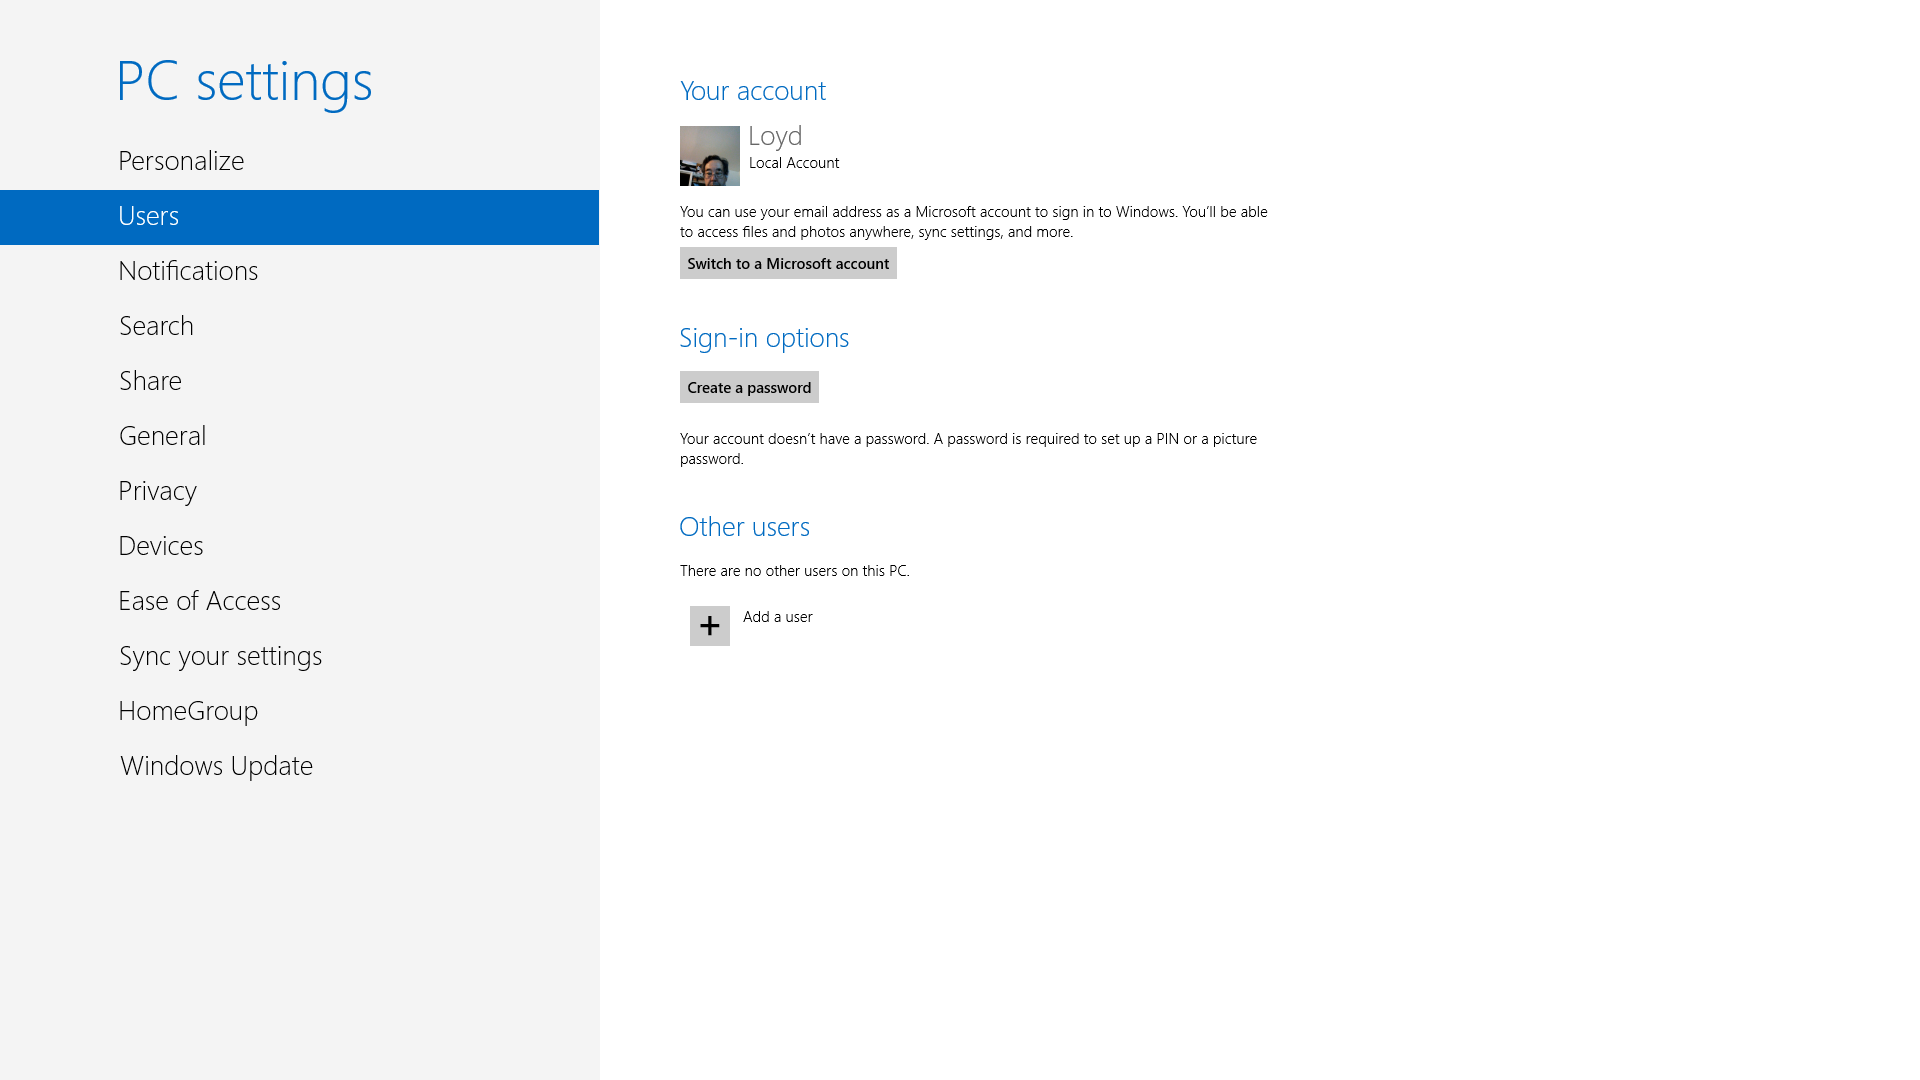The image size is (1920, 1080).
Task: Open General settings panel
Action: [x=162, y=435]
